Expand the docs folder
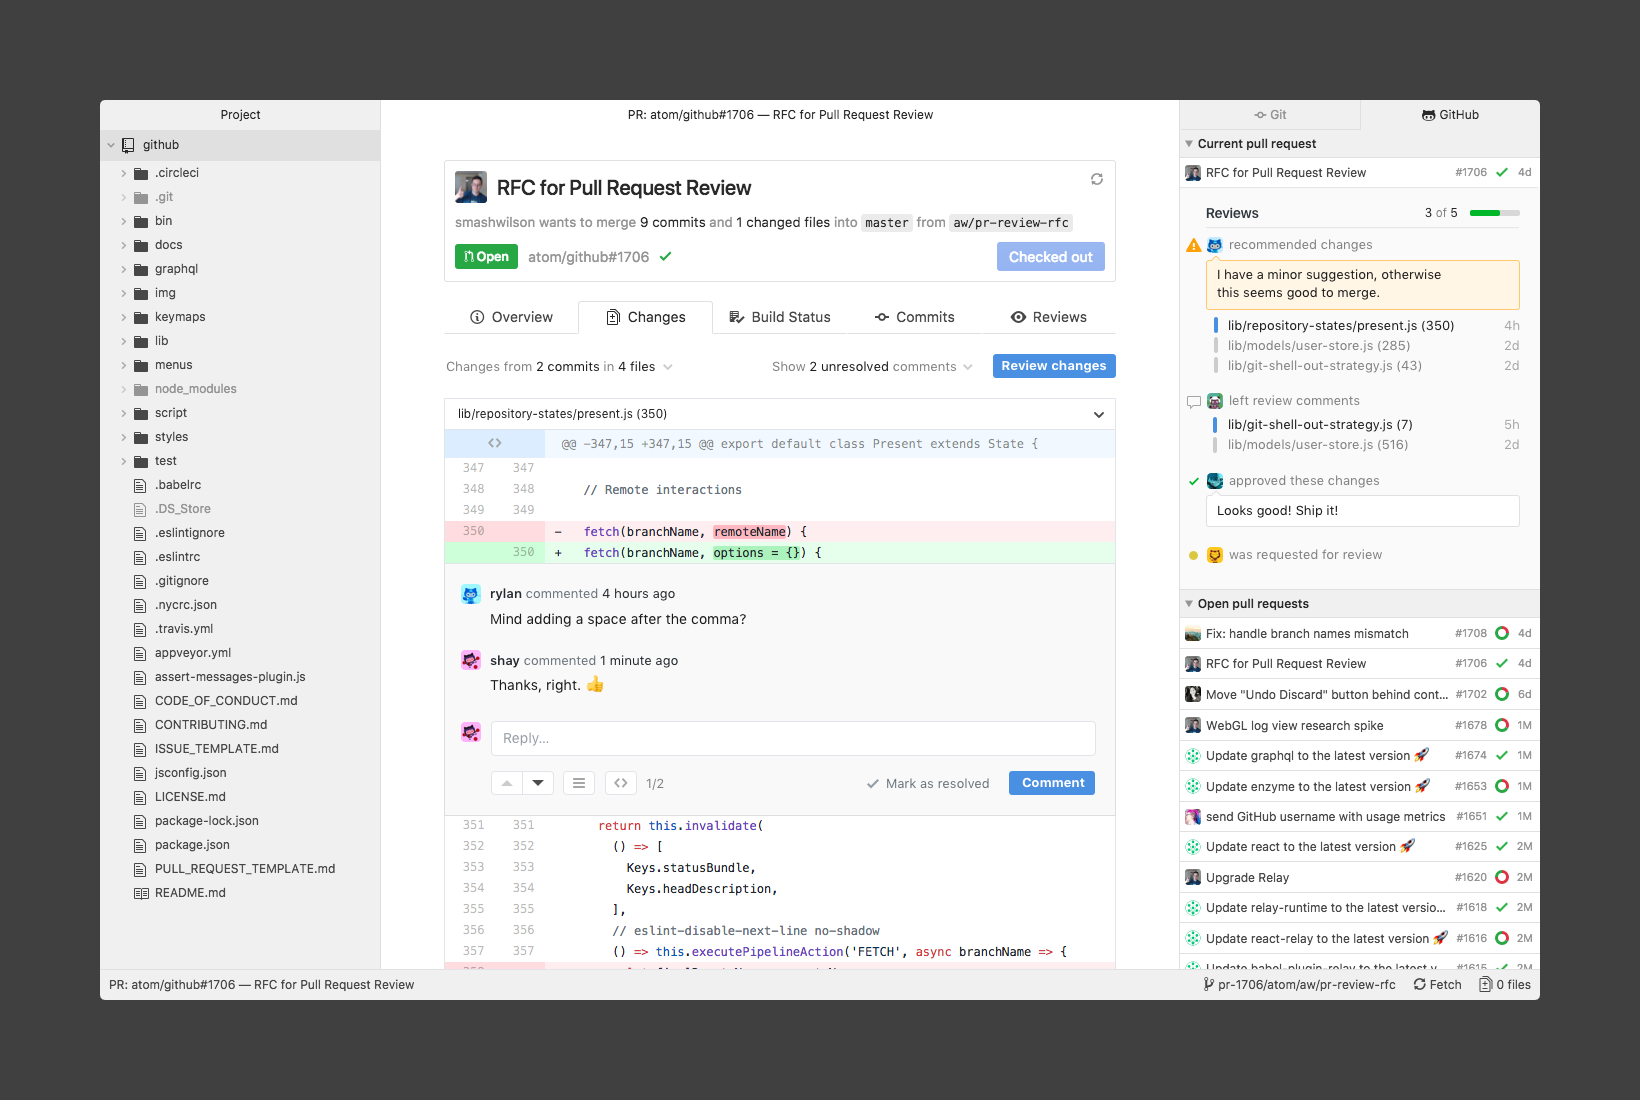Viewport: 1640px width, 1100px height. coord(124,245)
